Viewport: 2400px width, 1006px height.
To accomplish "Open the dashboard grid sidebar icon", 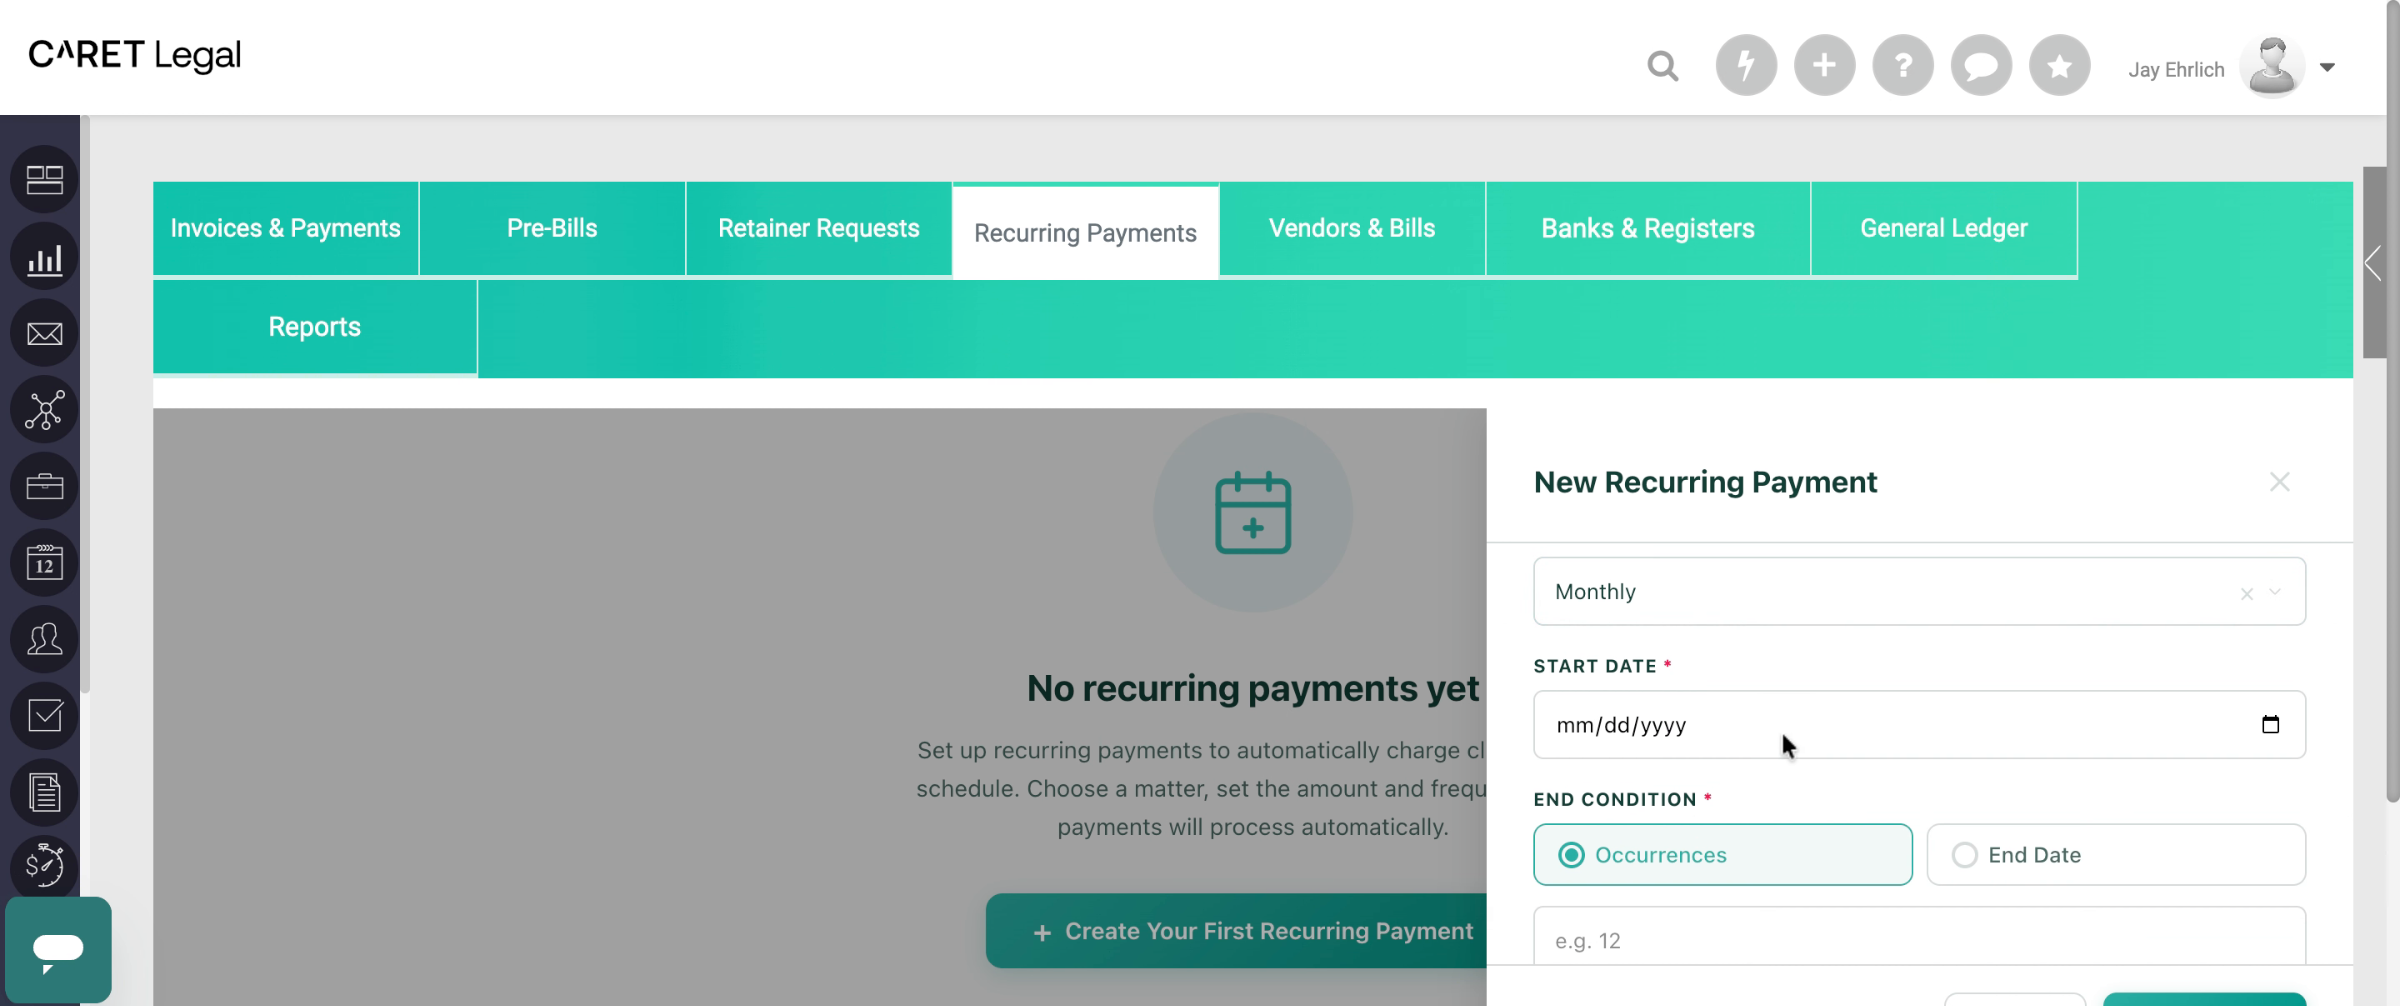I will tap(44, 180).
